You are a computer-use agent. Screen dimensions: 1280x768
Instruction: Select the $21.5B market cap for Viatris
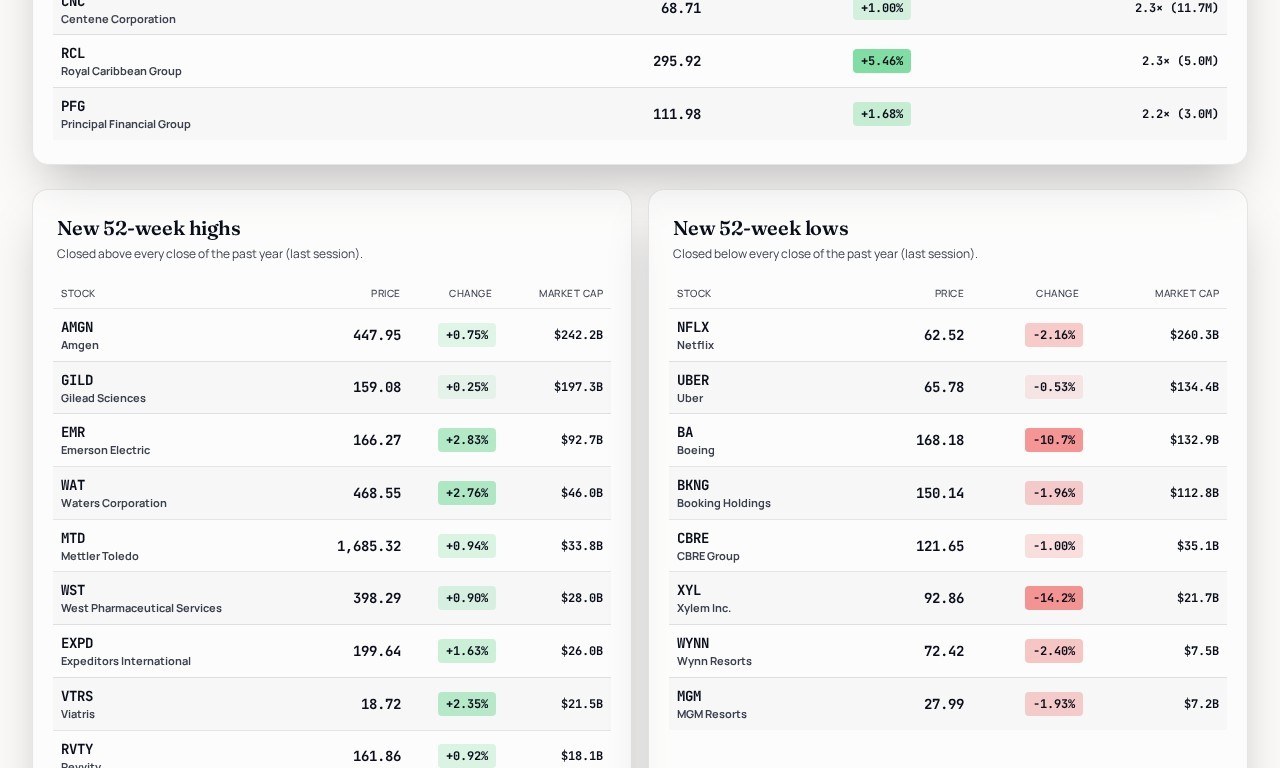pyautogui.click(x=582, y=704)
